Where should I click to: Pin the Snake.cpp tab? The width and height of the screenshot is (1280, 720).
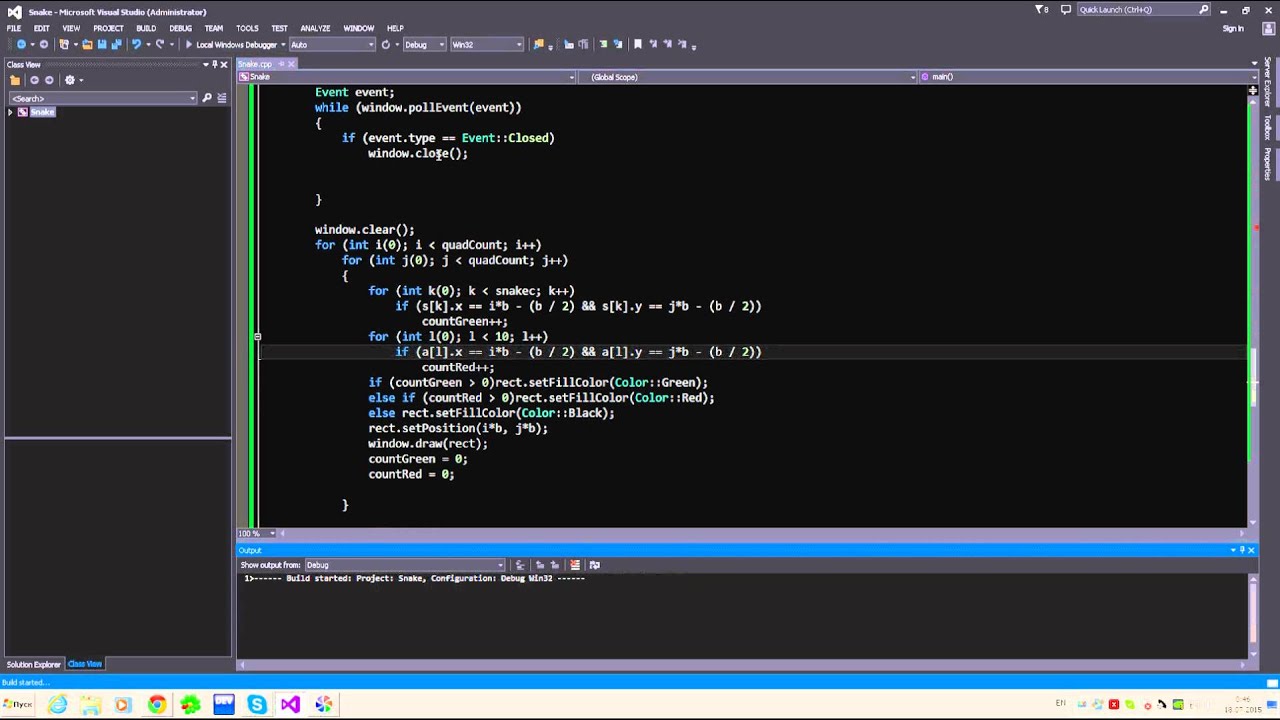click(281, 64)
